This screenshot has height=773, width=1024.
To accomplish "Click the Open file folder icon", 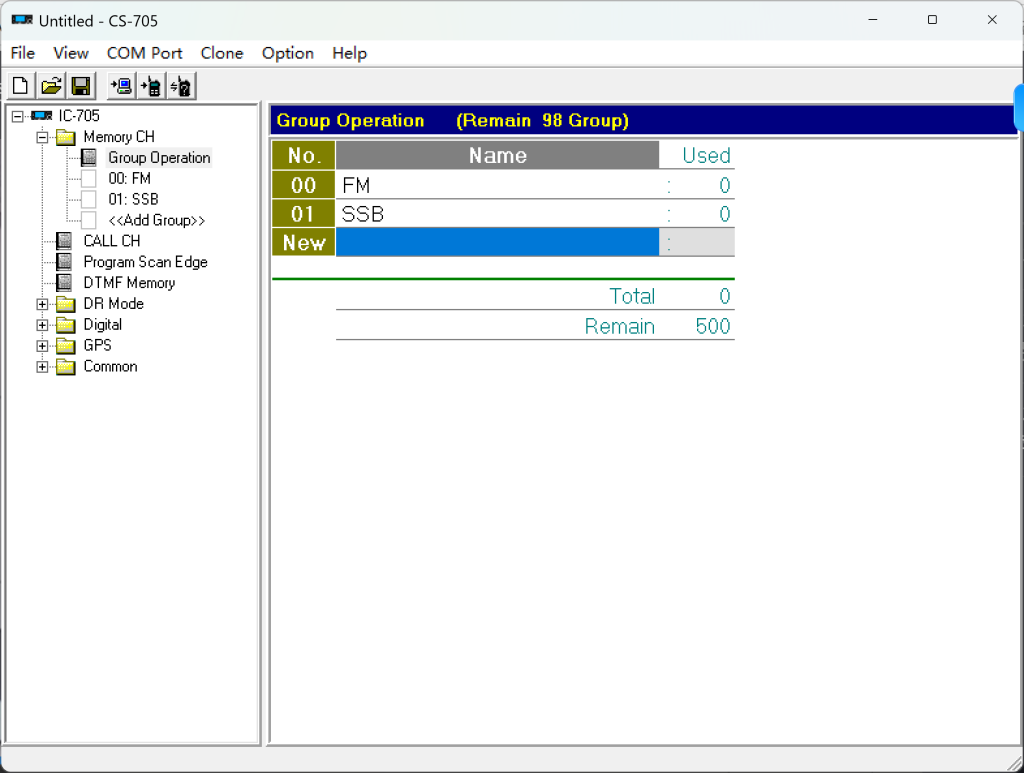I will 51,86.
